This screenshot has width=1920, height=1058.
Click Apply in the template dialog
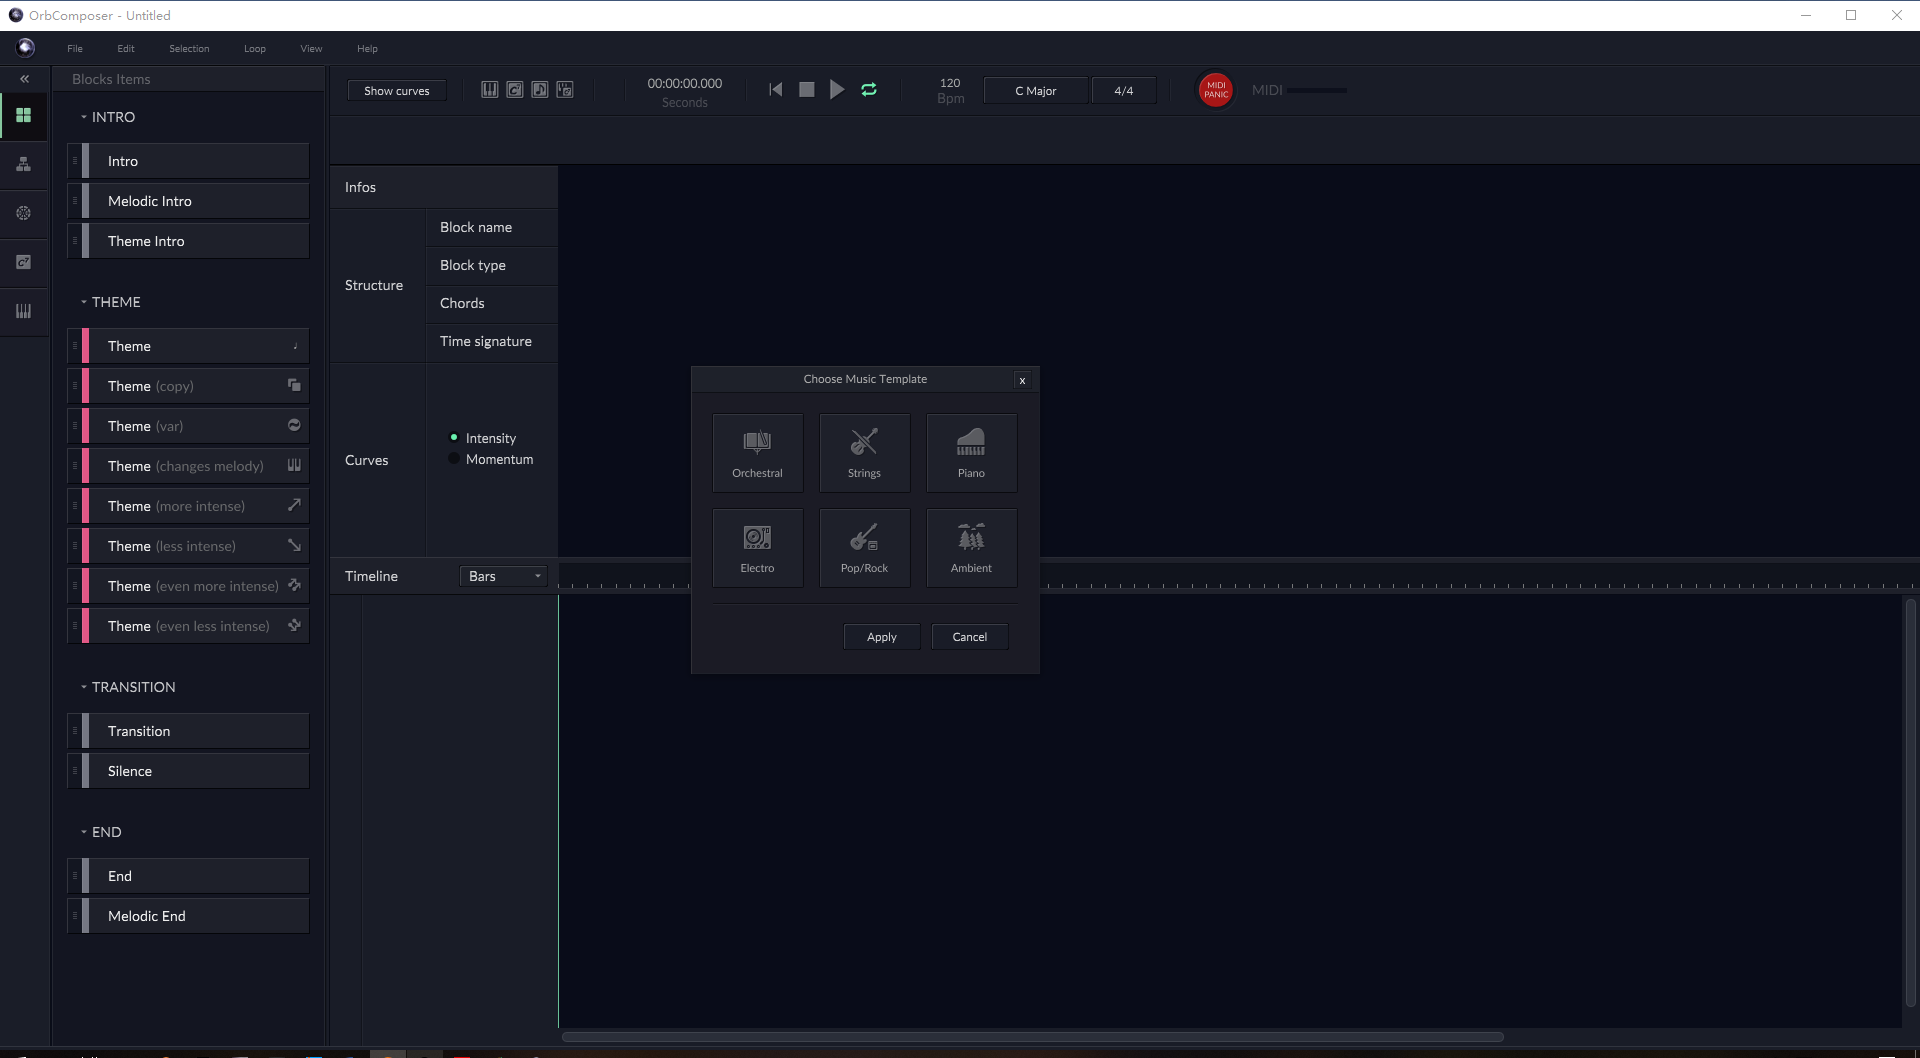pos(881,637)
